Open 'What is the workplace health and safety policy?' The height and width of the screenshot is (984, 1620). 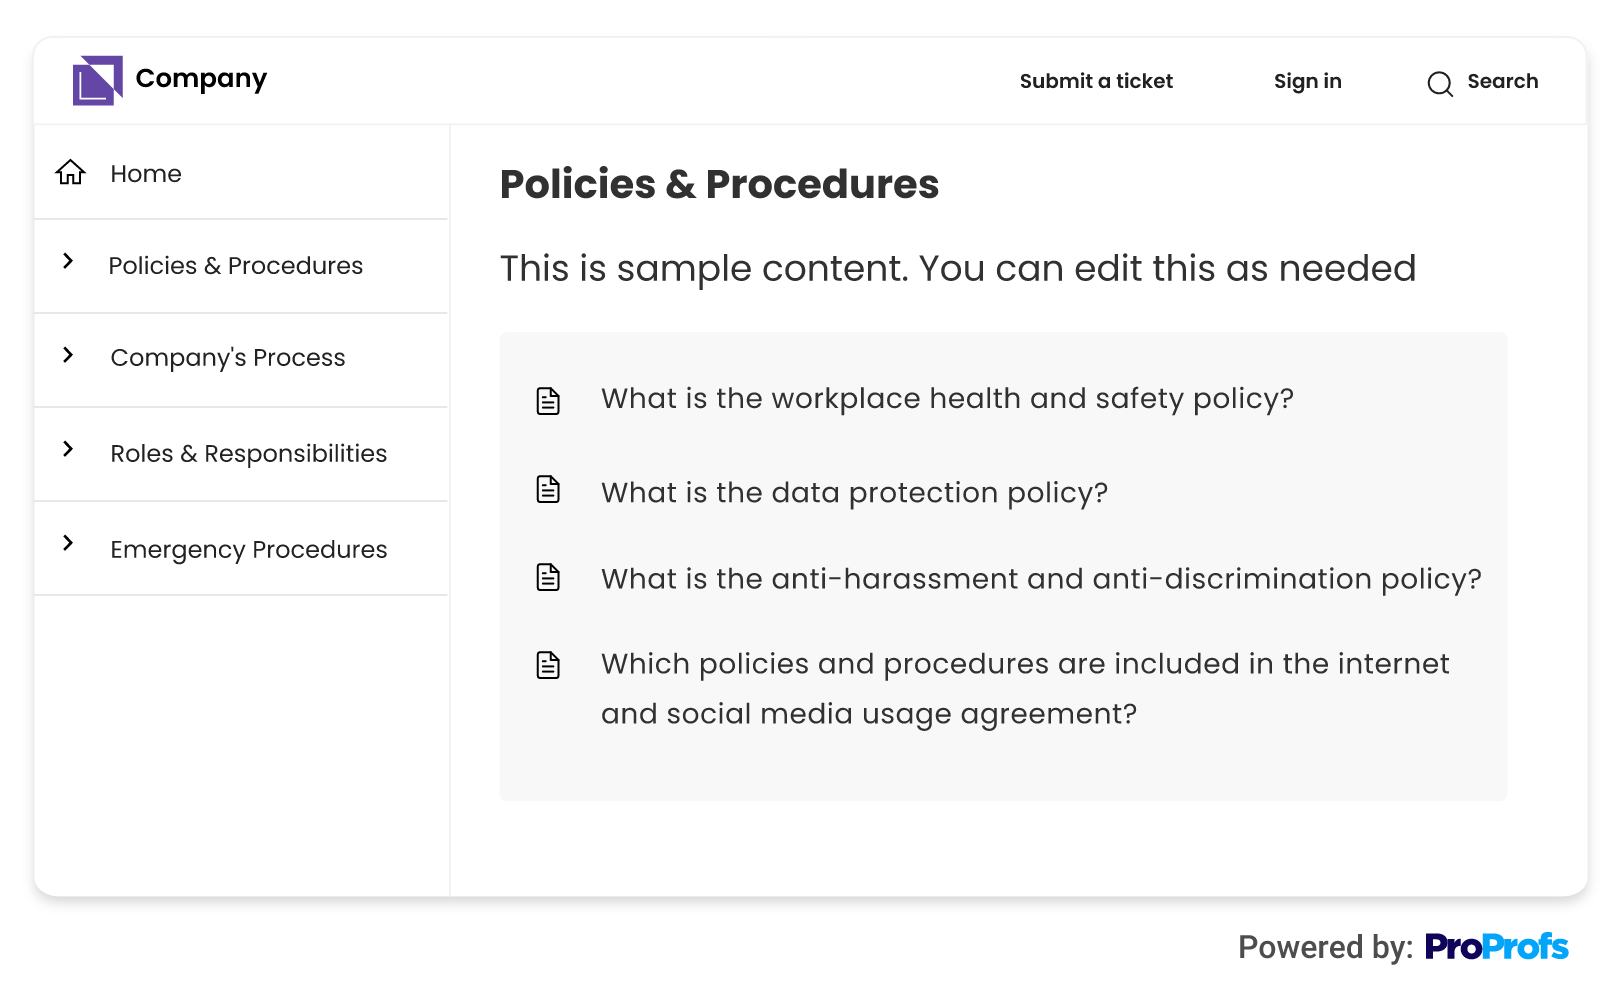click(947, 399)
